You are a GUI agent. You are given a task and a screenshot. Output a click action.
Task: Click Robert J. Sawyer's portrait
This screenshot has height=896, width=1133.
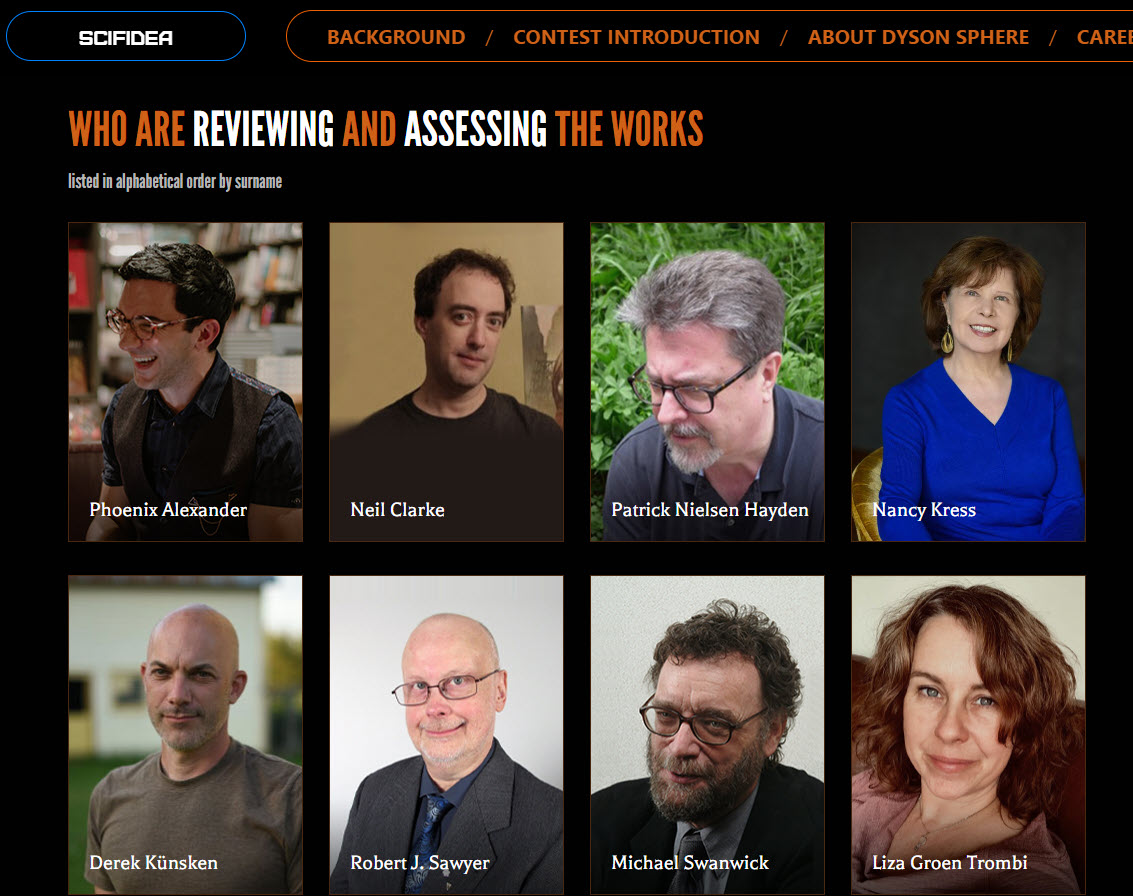tap(447, 735)
